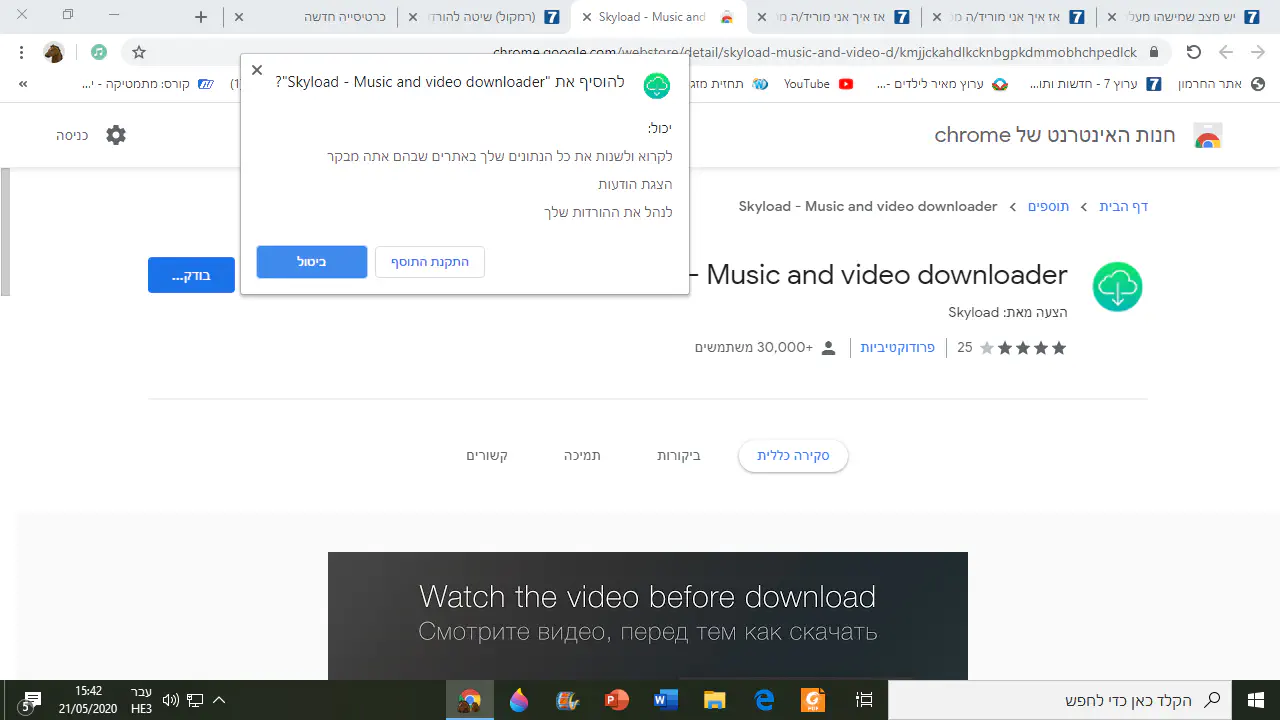
Task: Switch to the Reviews (ביקורות) tab
Action: click(x=678, y=456)
